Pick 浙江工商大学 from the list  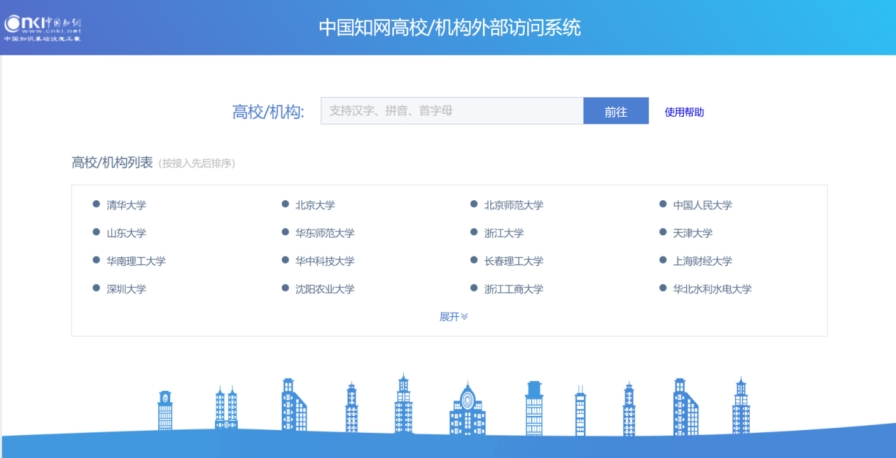point(514,289)
